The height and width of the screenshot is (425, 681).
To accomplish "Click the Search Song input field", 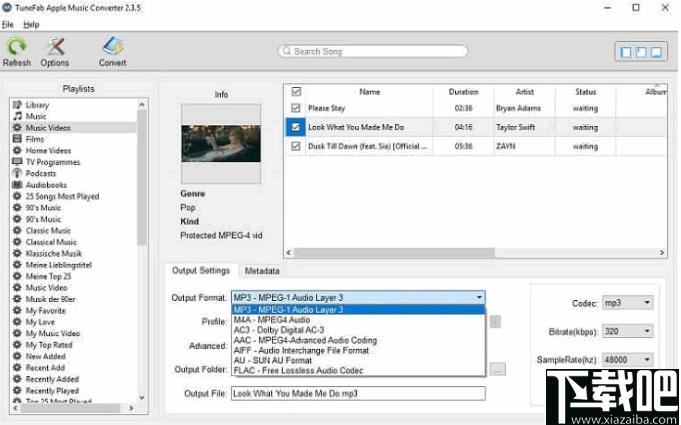I will pyautogui.click(x=373, y=51).
